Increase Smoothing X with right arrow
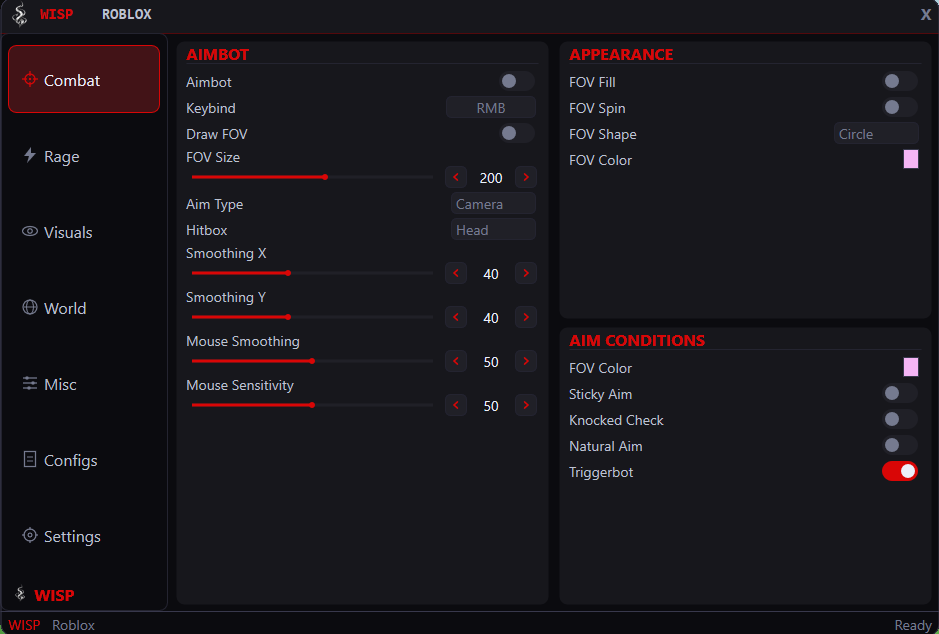Viewport: 939px width, 634px height. [x=526, y=273]
